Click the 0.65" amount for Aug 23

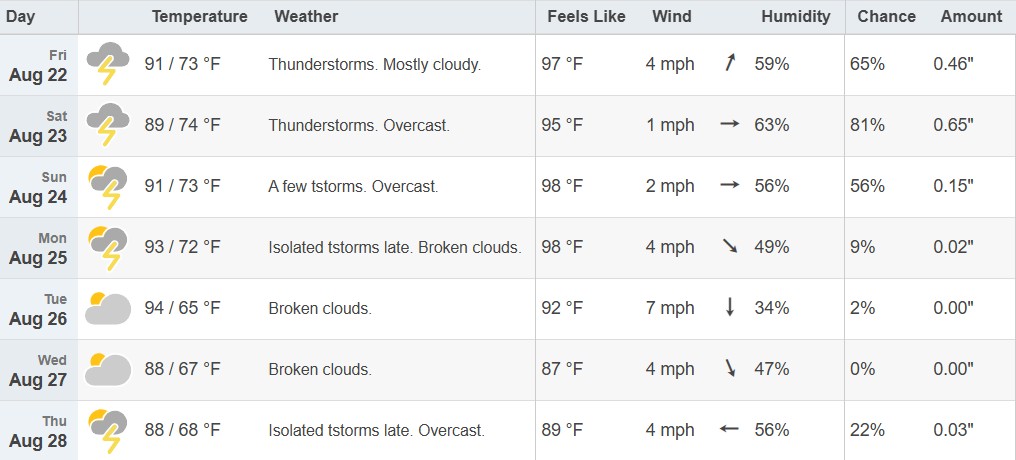(953, 125)
